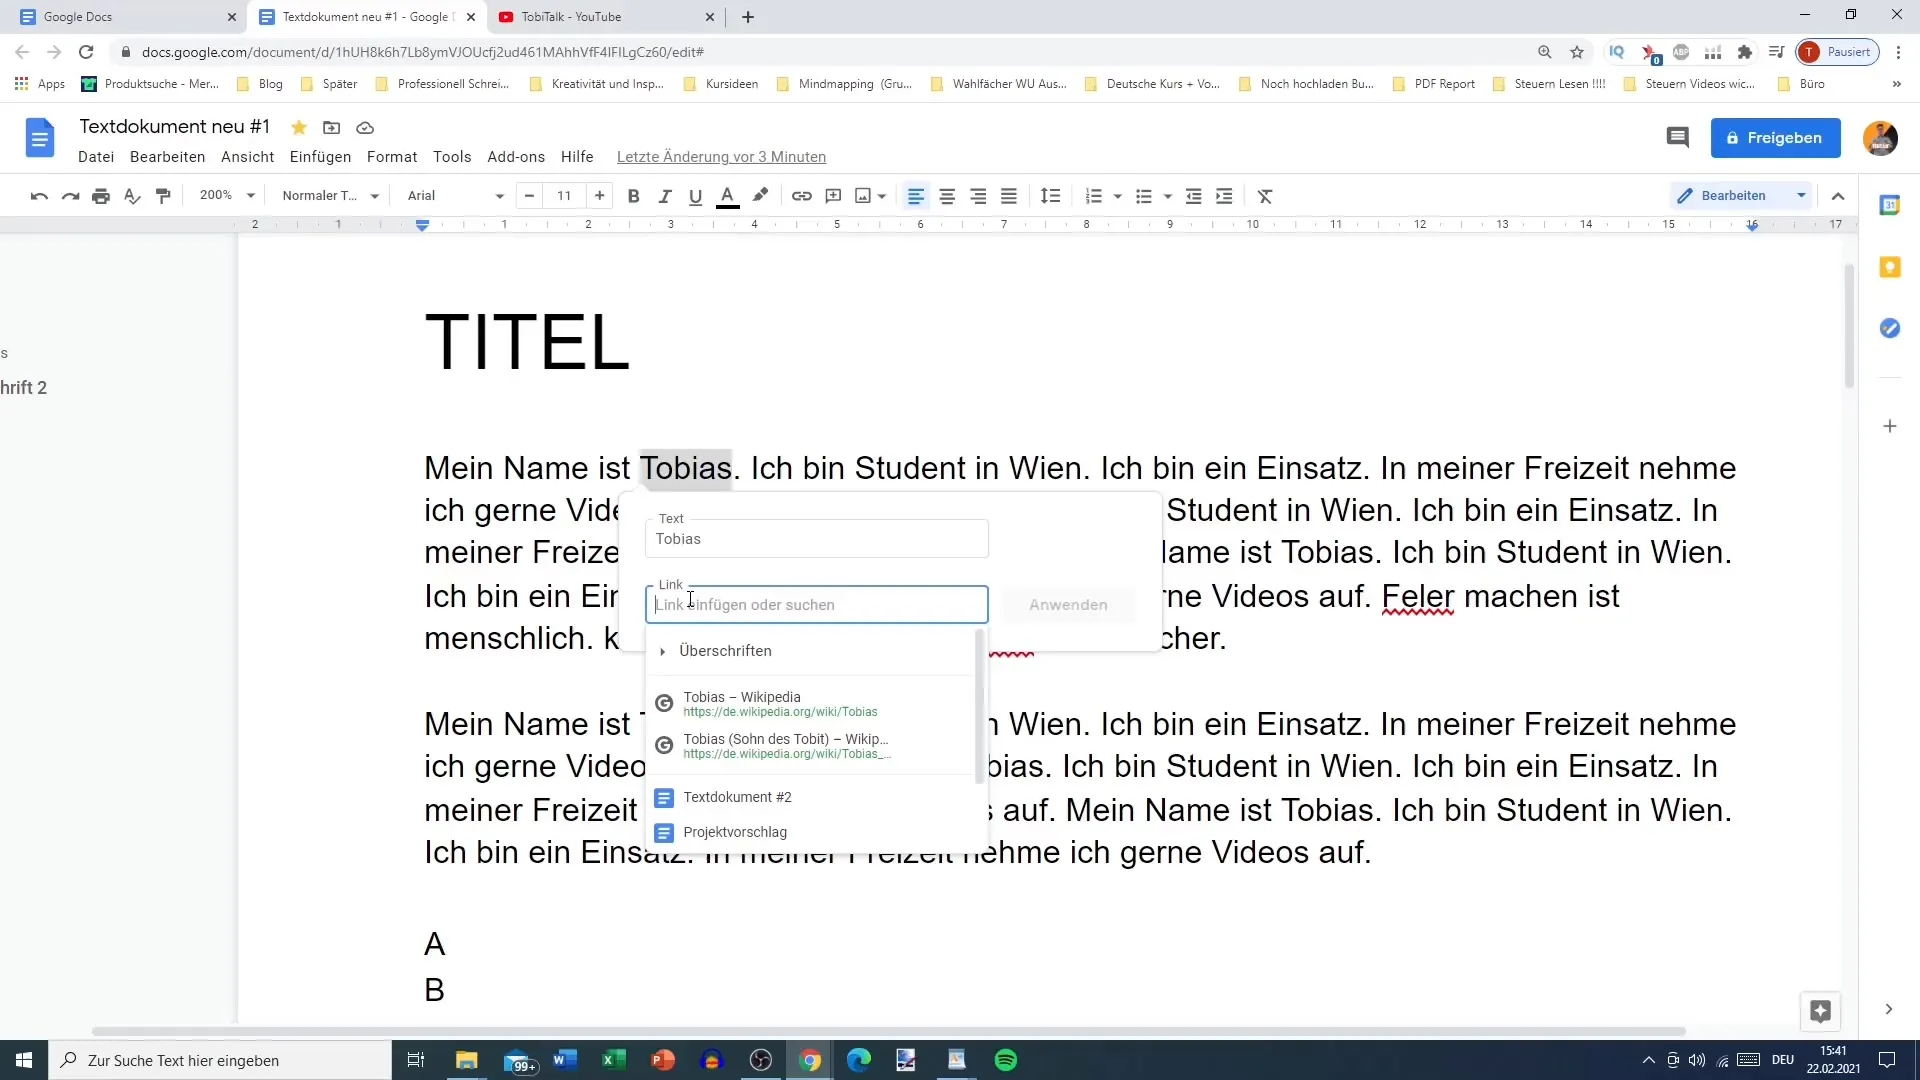Decrease paragraph indent
The image size is (1920, 1080).
[x=1193, y=196]
